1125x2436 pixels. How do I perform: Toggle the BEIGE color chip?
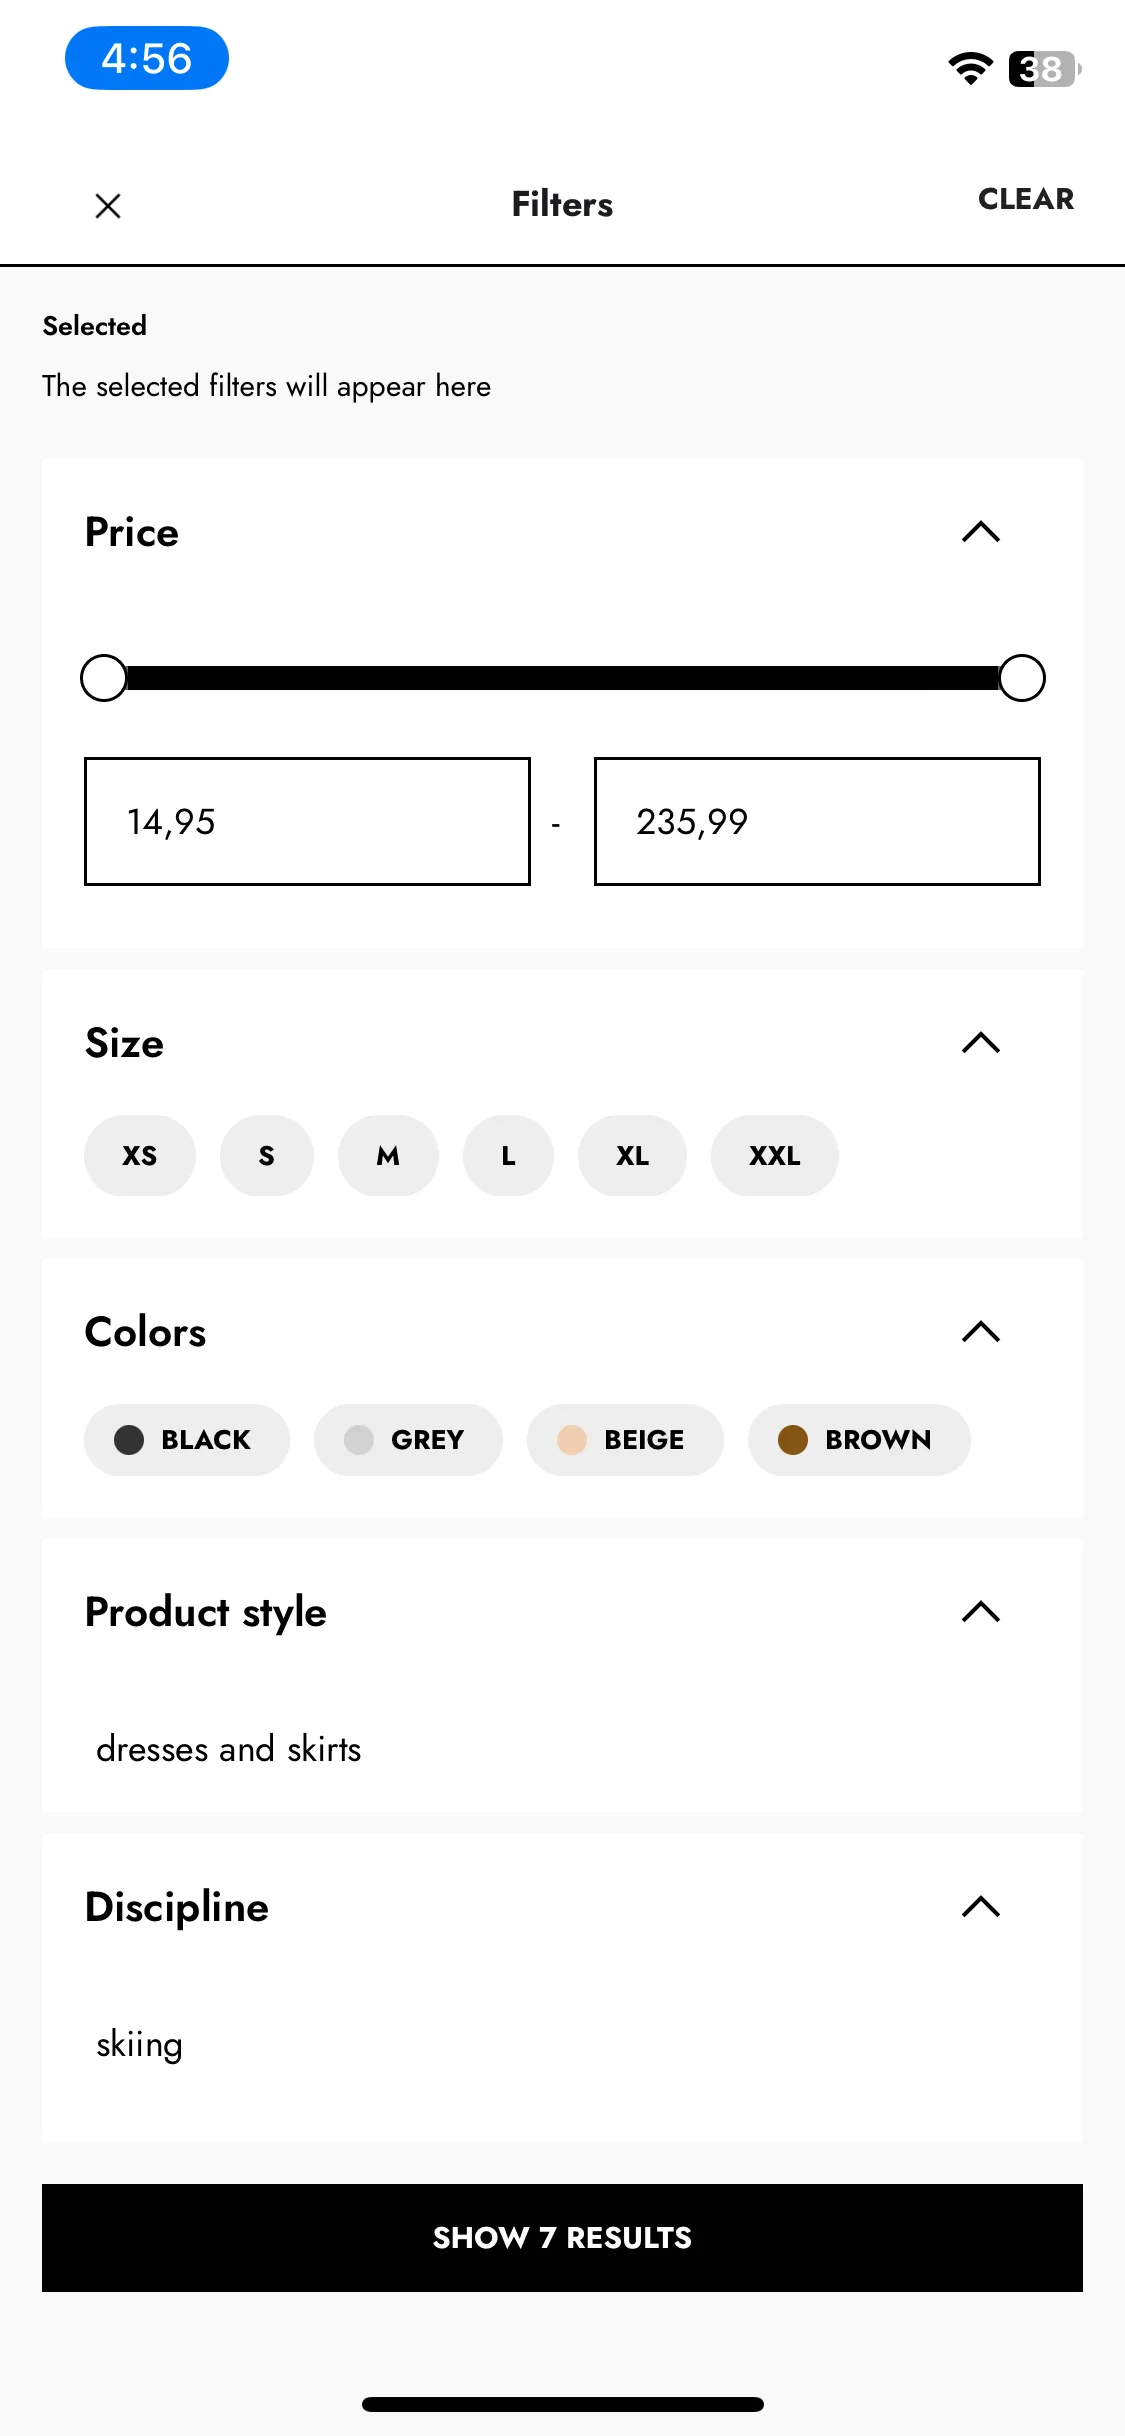[625, 1440]
